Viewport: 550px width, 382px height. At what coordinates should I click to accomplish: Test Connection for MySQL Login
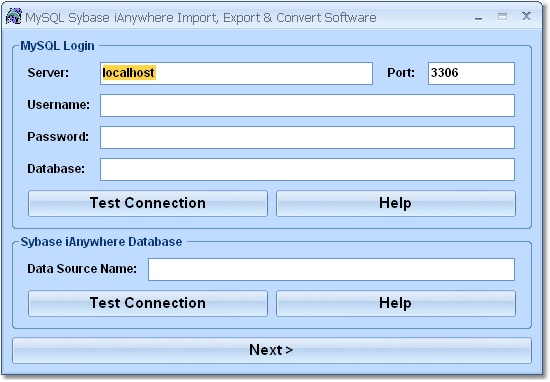point(148,203)
